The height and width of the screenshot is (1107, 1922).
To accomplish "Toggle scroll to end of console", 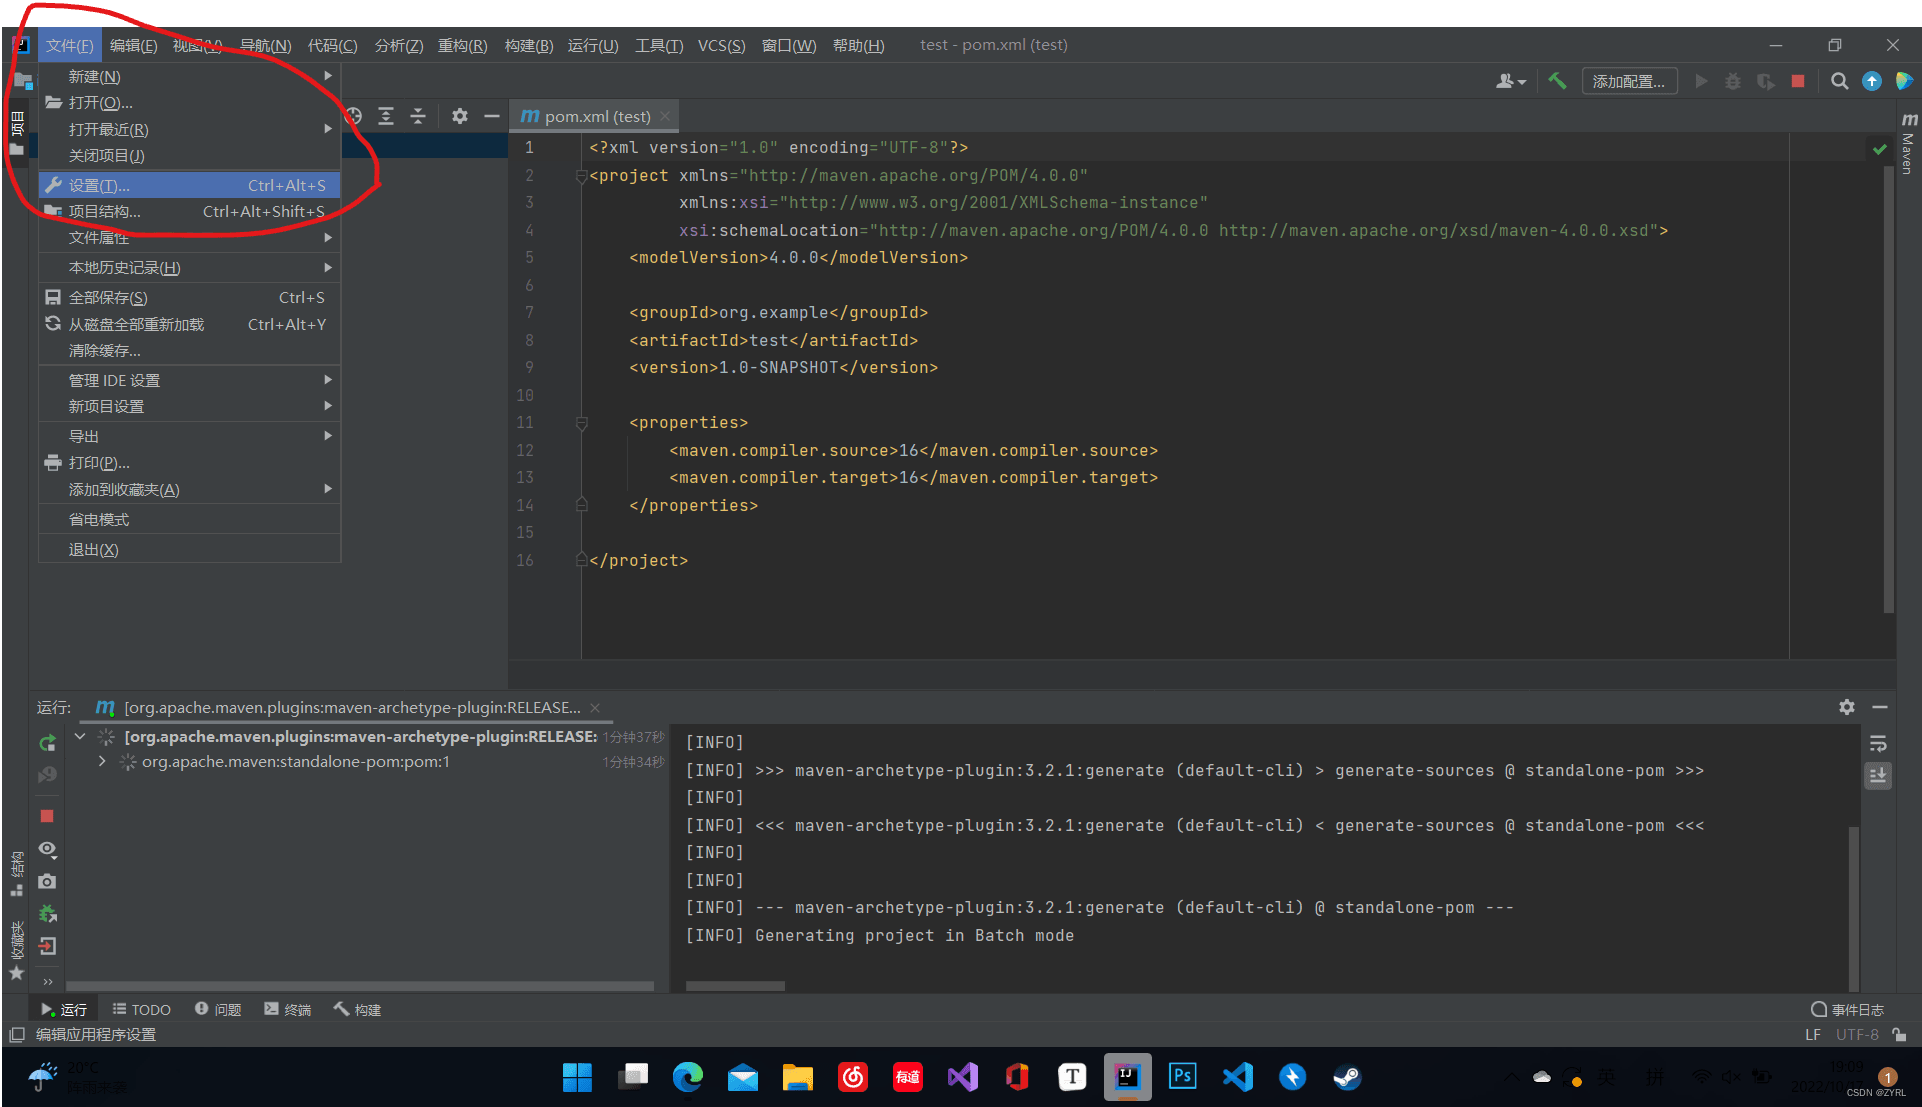I will pos(1878,775).
